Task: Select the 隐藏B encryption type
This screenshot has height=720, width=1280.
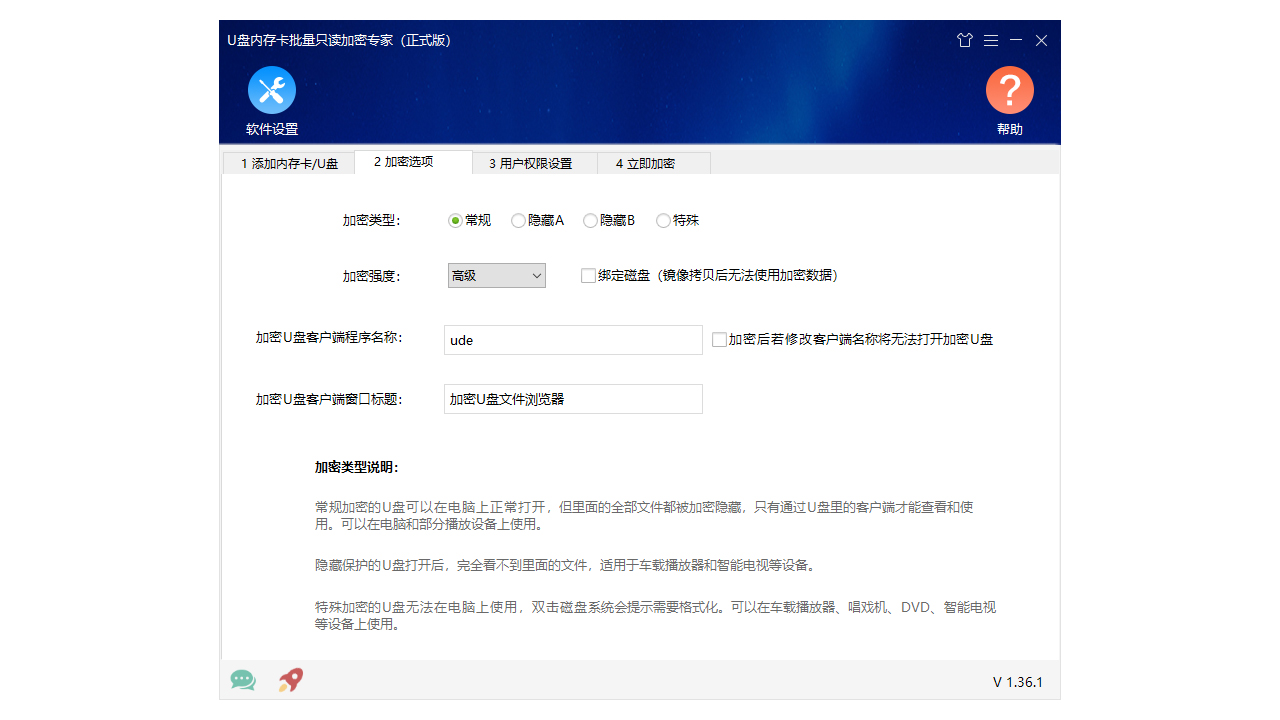Action: pos(590,220)
